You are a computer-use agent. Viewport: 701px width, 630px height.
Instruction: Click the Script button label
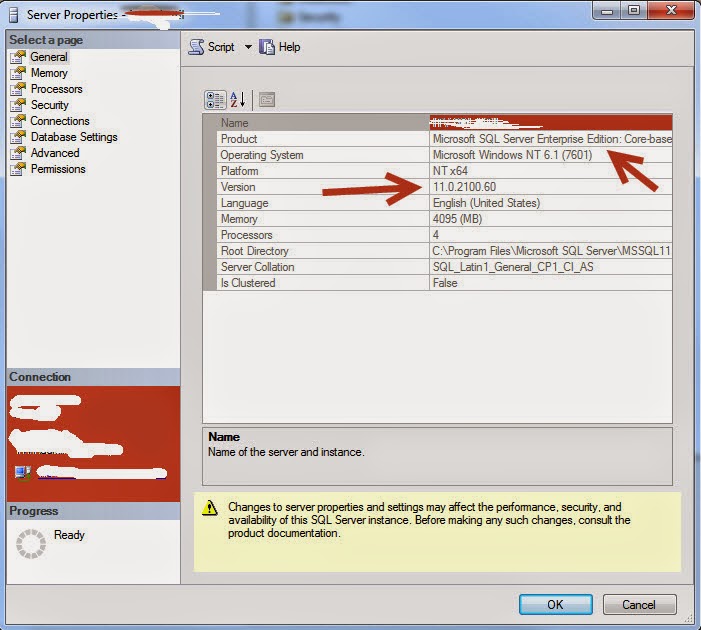[221, 47]
